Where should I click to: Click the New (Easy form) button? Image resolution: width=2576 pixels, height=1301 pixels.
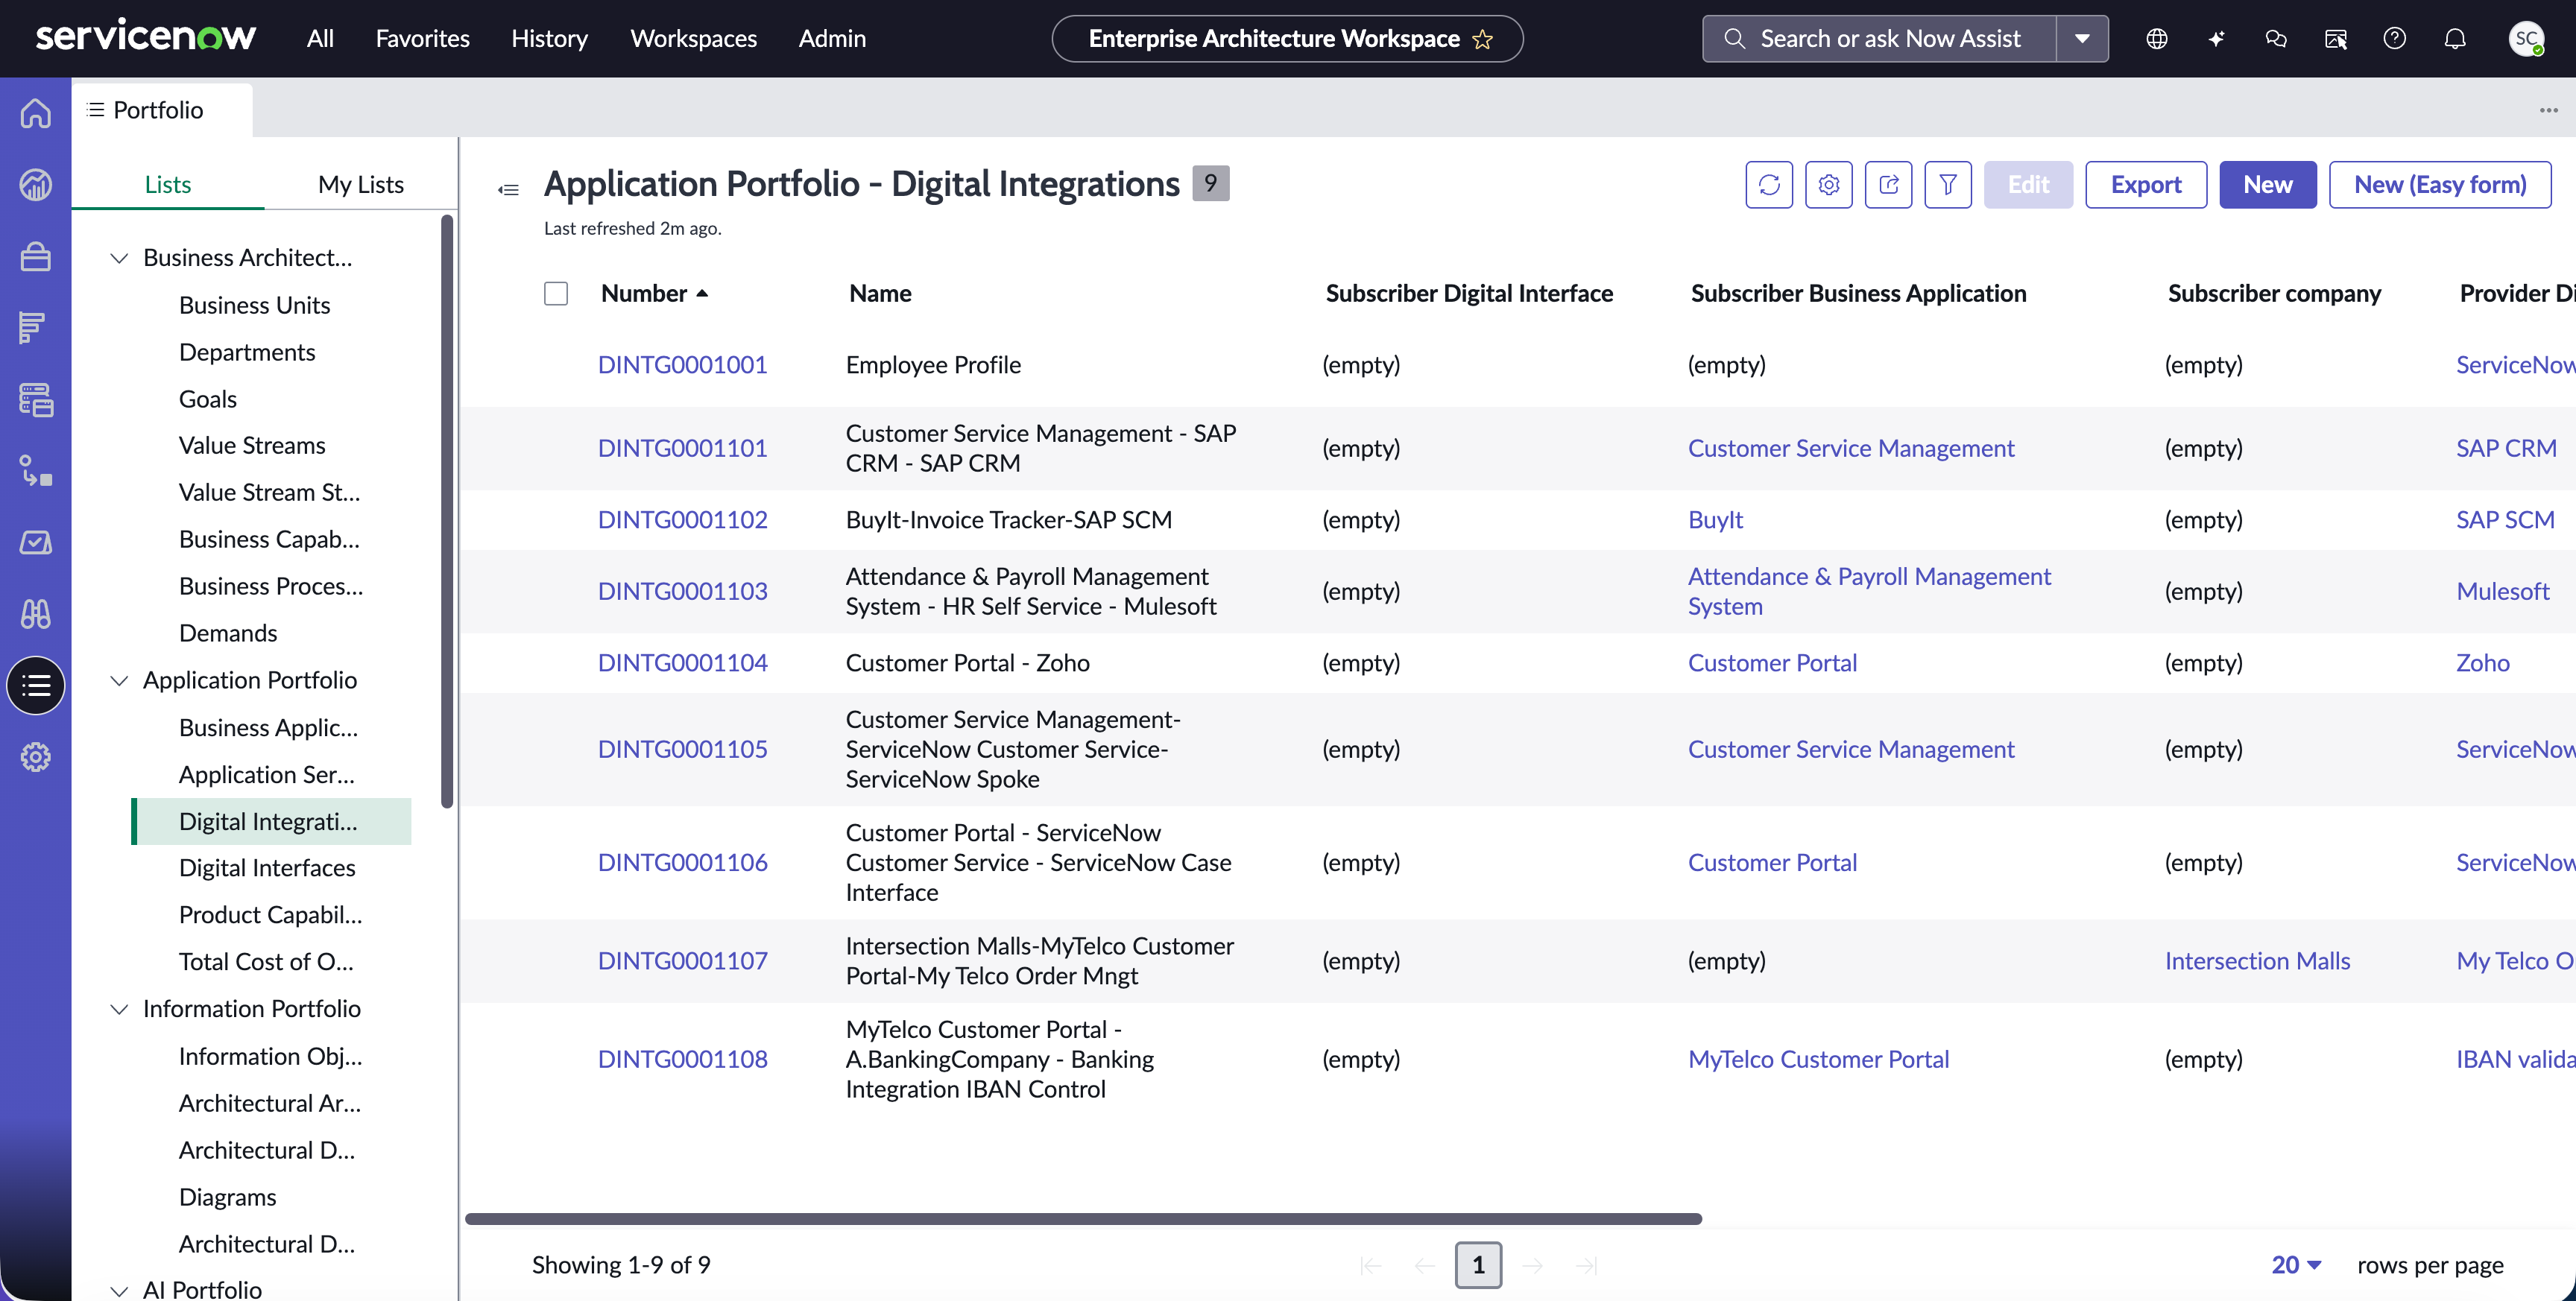click(2440, 185)
